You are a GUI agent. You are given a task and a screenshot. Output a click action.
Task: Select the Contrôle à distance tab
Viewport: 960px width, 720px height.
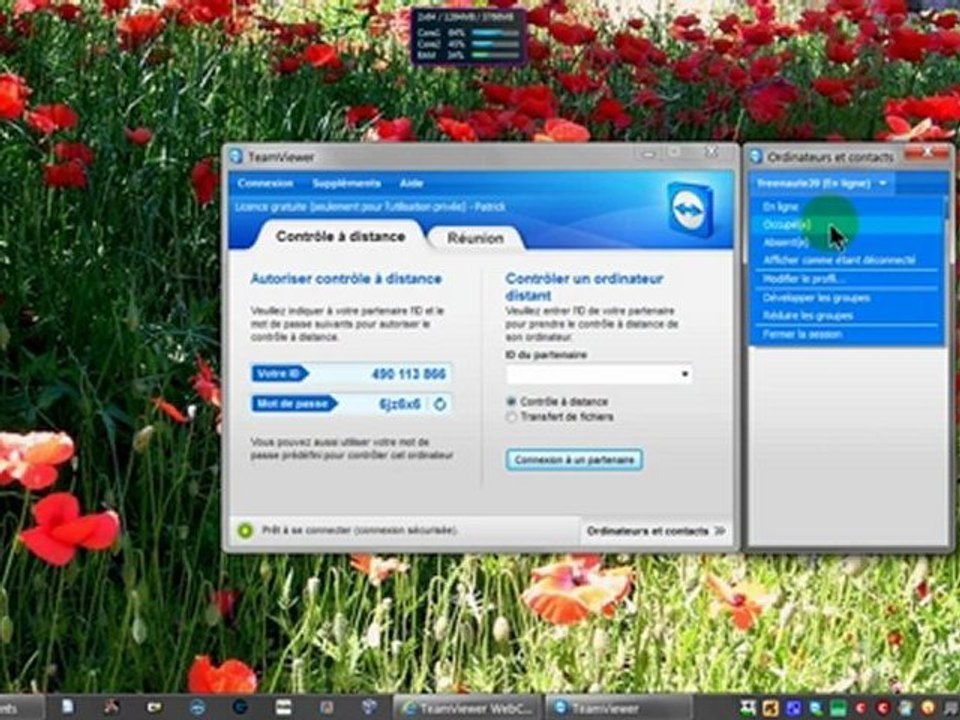pos(340,236)
